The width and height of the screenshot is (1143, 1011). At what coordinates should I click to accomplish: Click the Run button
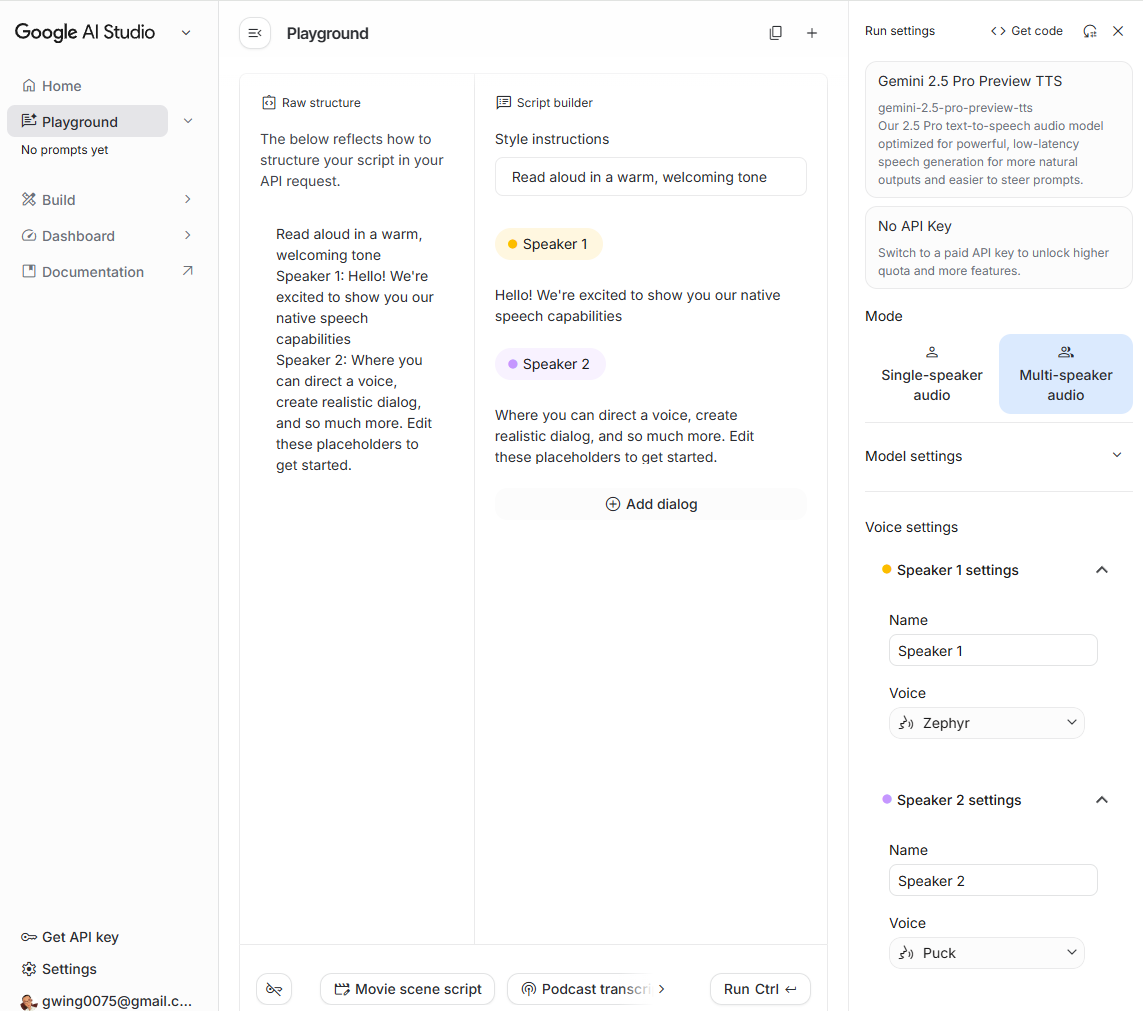(759, 989)
